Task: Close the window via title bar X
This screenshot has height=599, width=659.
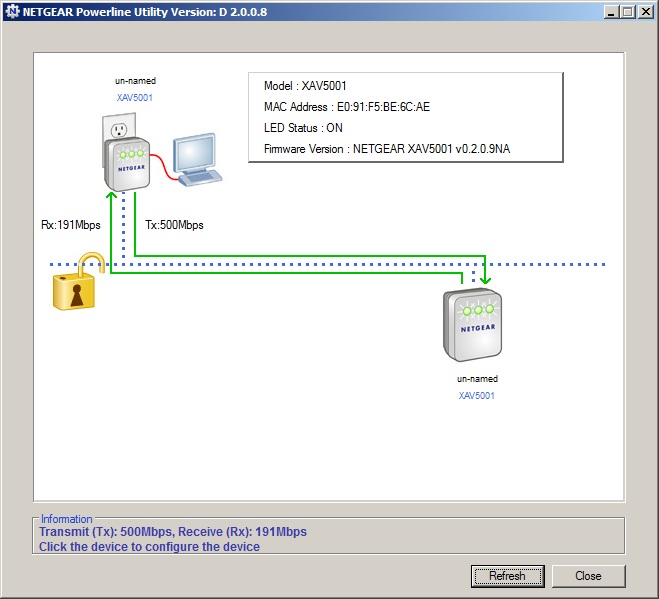Action: click(646, 12)
